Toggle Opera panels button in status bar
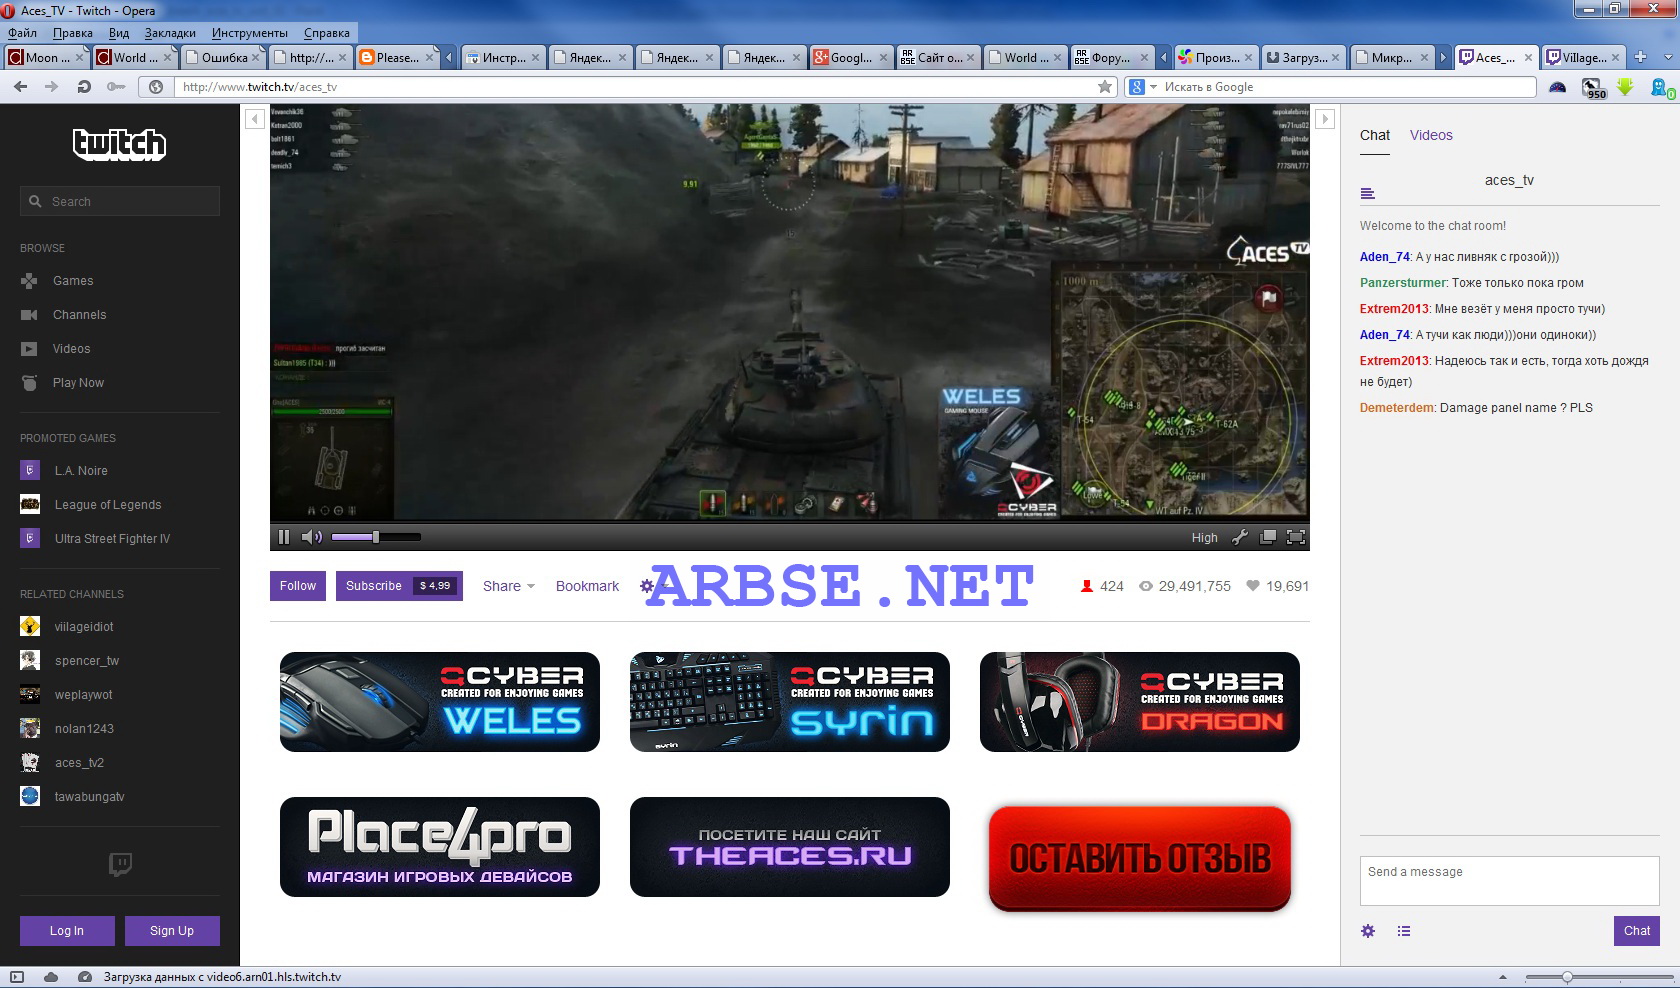 16,977
